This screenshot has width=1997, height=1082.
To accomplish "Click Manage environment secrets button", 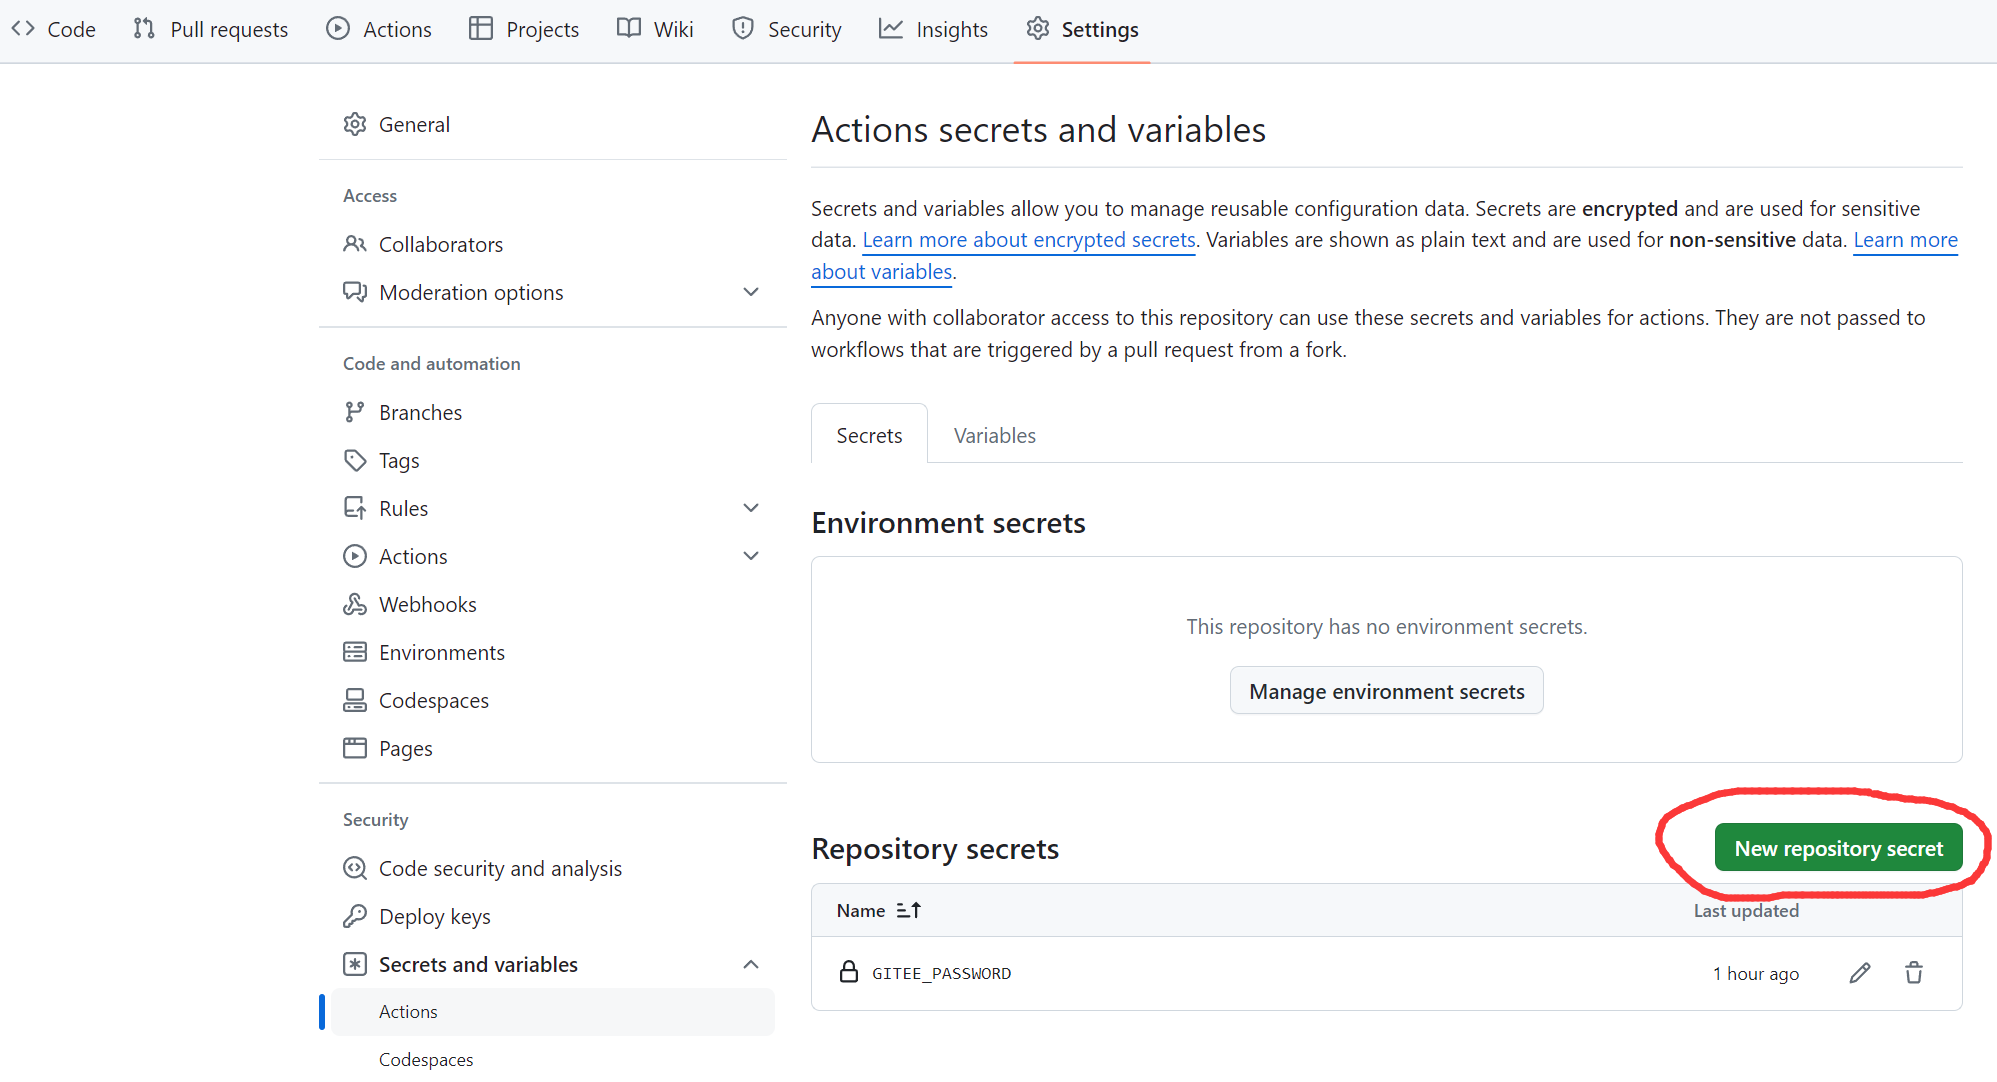I will [x=1386, y=691].
